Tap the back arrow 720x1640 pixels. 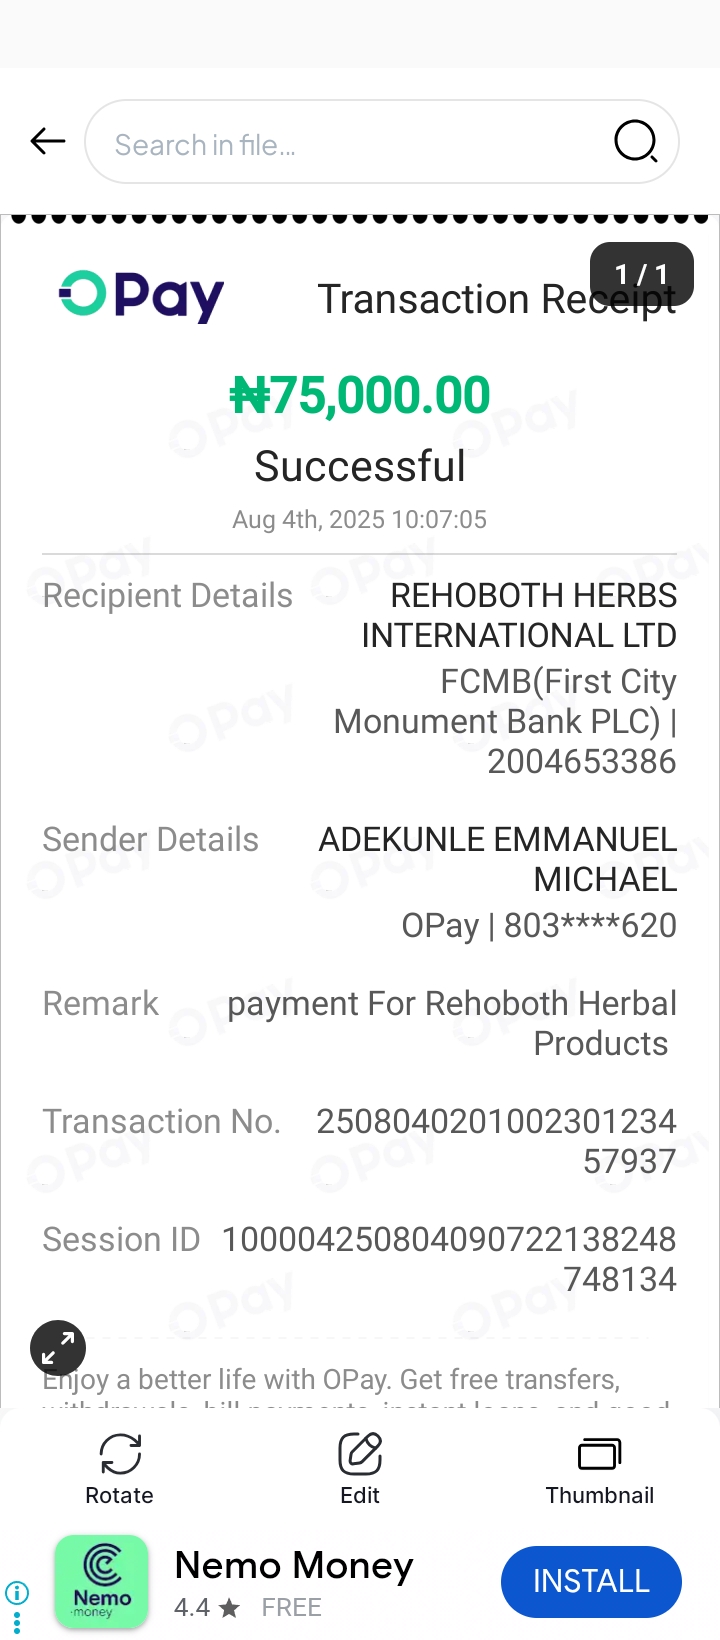point(47,142)
